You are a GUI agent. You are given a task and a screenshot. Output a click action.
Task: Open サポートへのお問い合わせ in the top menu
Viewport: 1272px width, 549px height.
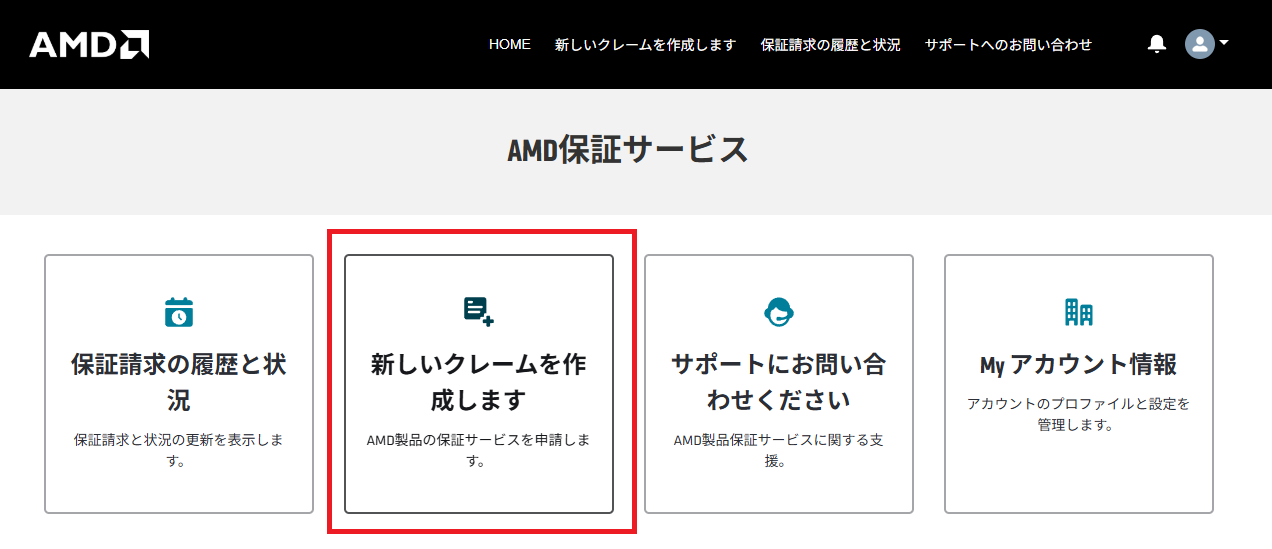pyautogui.click(x=1008, y=45)
